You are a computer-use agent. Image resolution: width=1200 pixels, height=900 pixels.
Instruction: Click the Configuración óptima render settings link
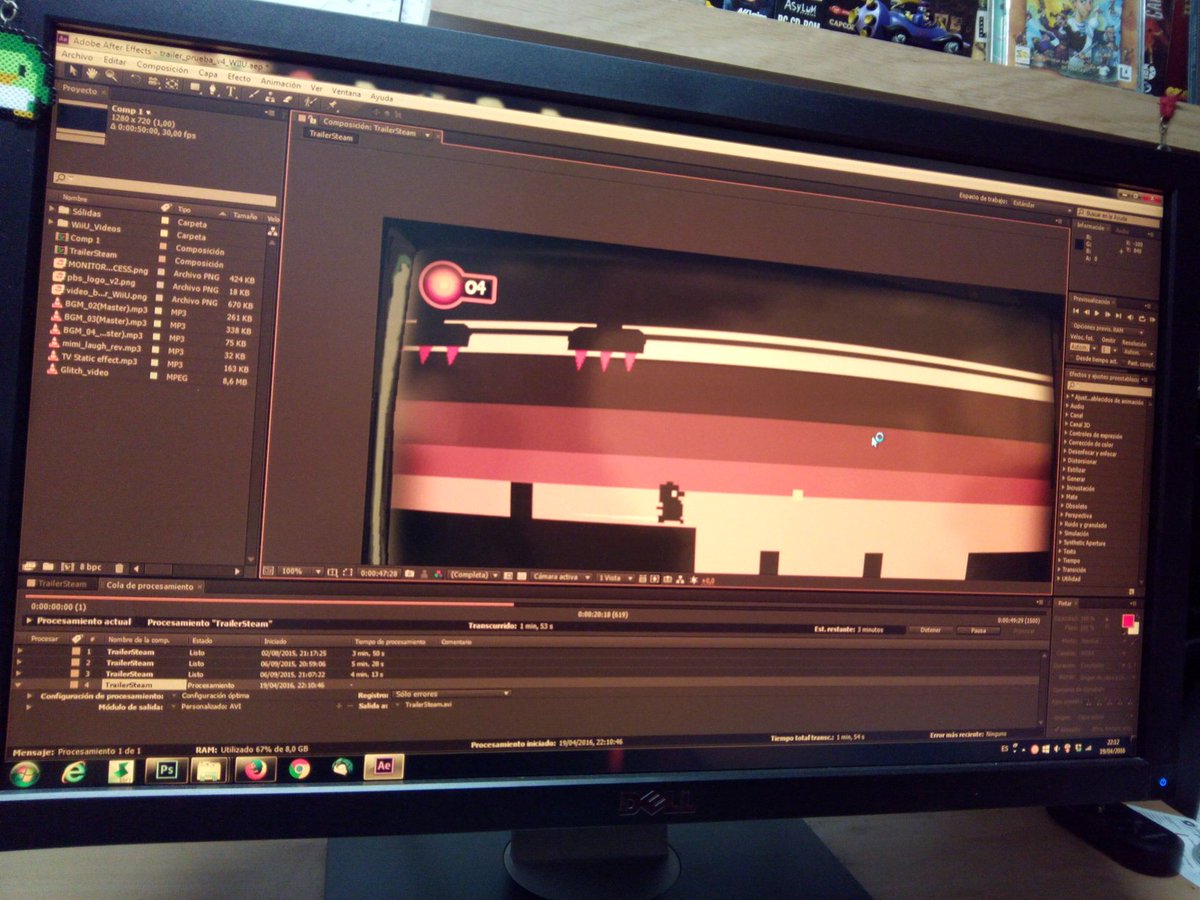click(215, 695)
